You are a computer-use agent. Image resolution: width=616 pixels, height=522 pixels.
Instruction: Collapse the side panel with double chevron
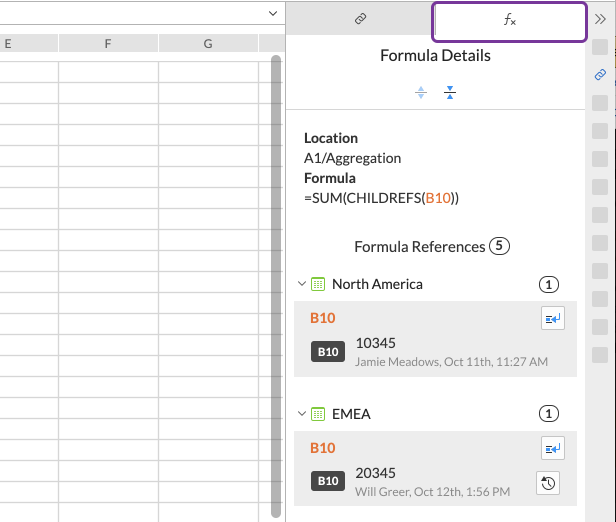pyautogui.click(x=600, y=18)
